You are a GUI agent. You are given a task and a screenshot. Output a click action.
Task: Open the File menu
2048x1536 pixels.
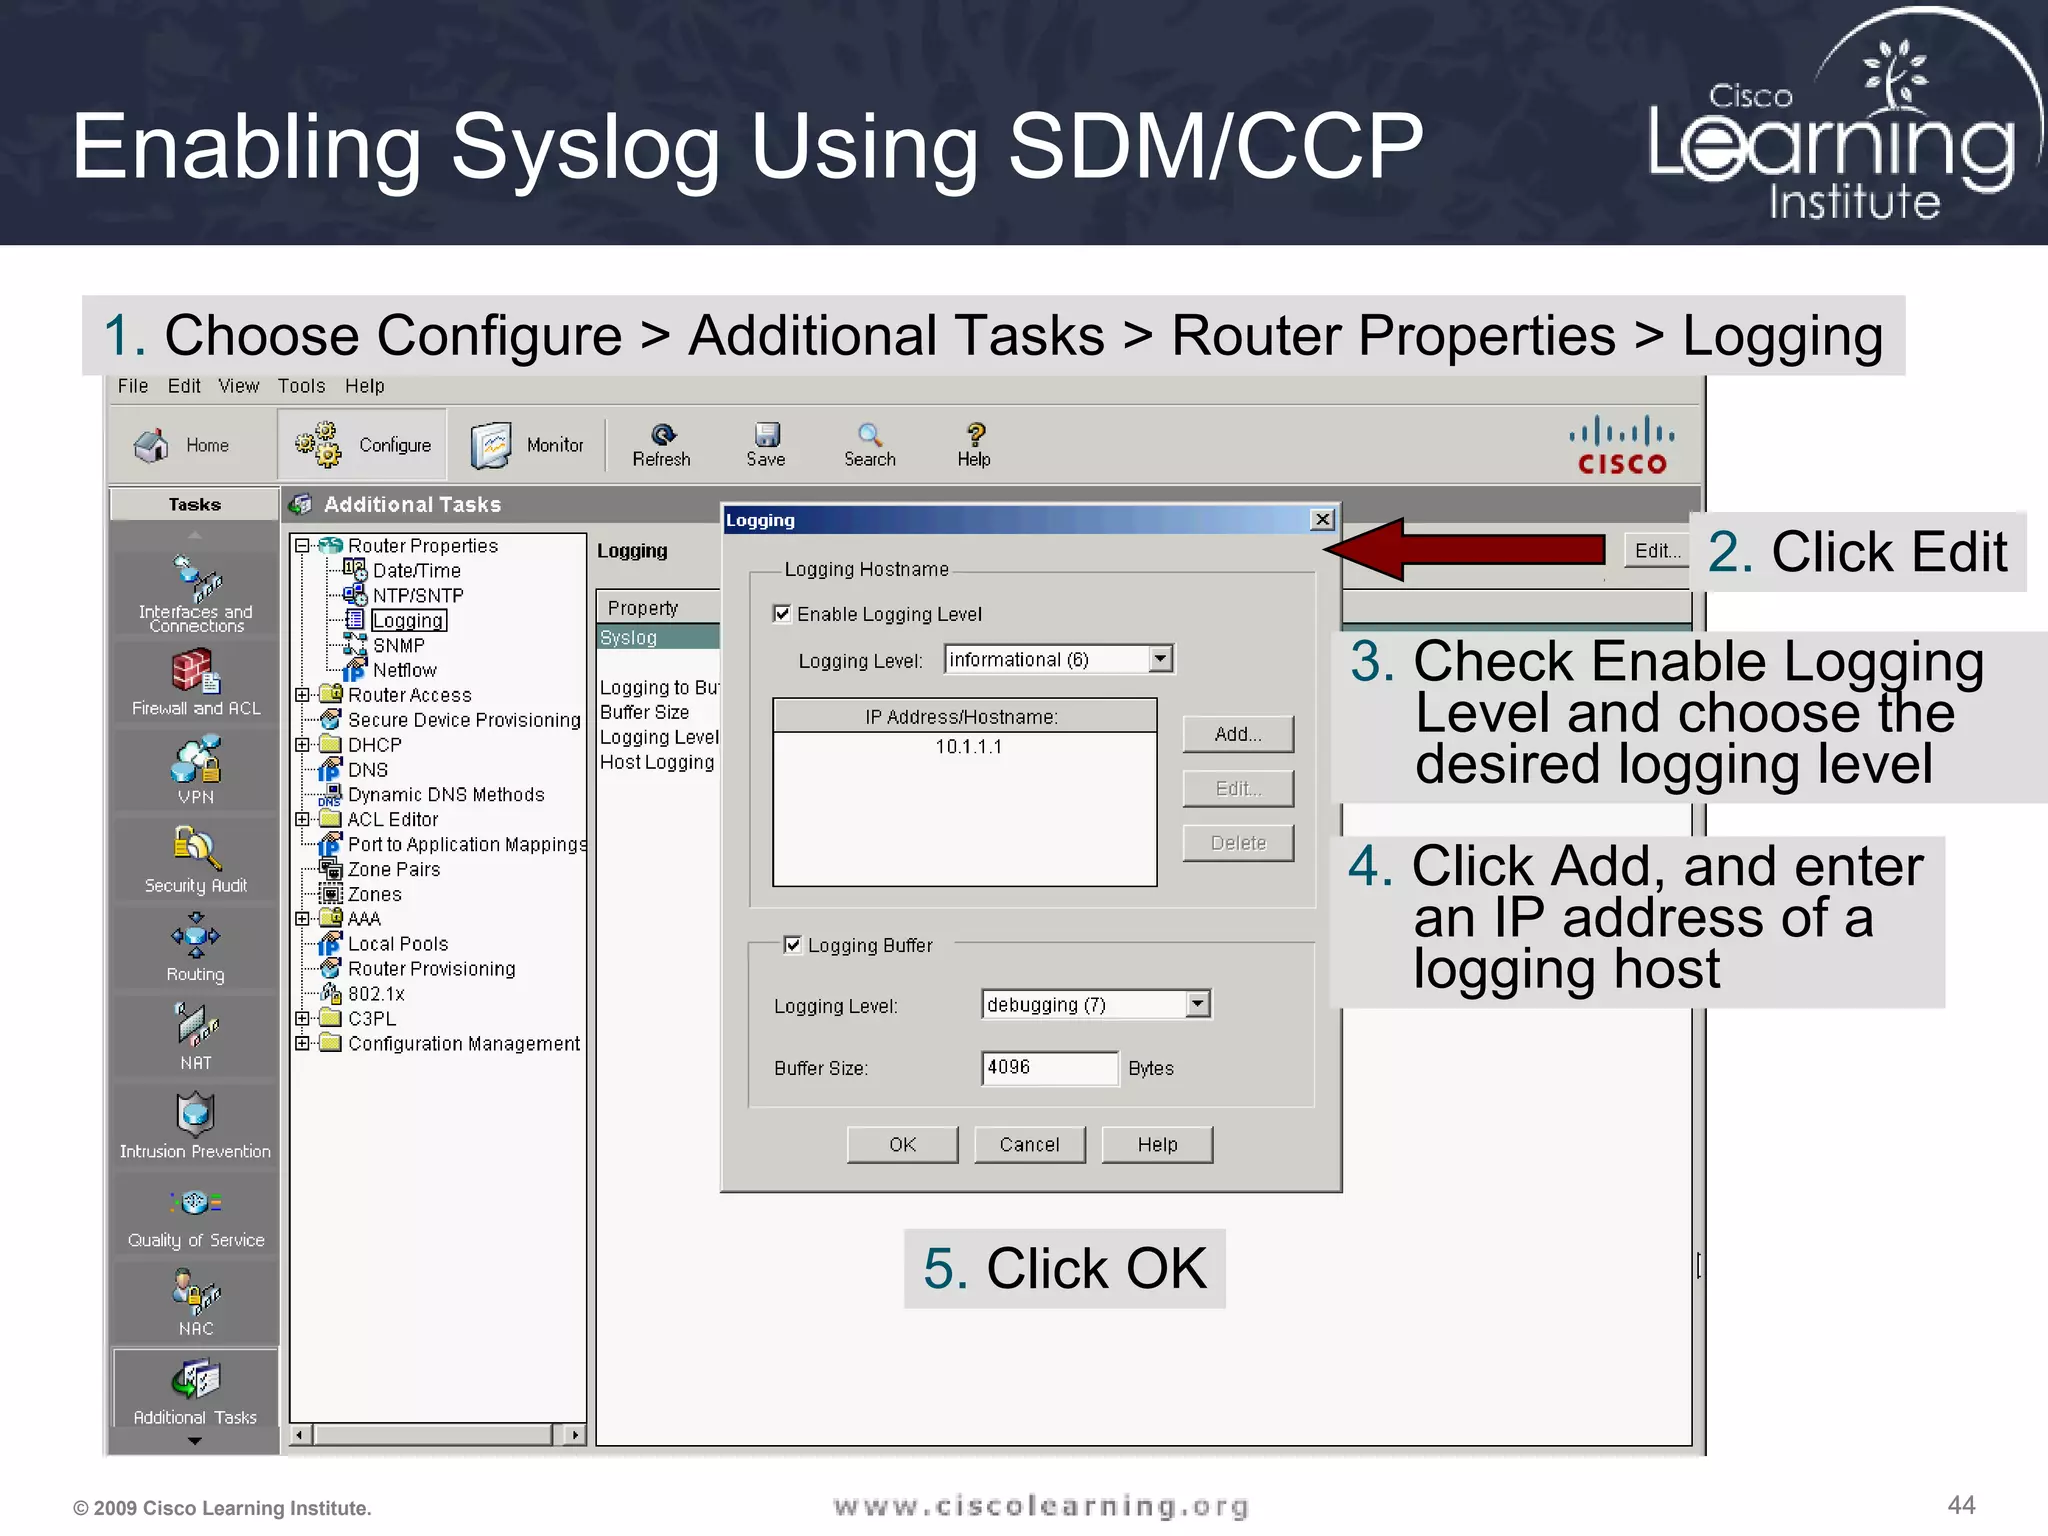click(132, 386)
